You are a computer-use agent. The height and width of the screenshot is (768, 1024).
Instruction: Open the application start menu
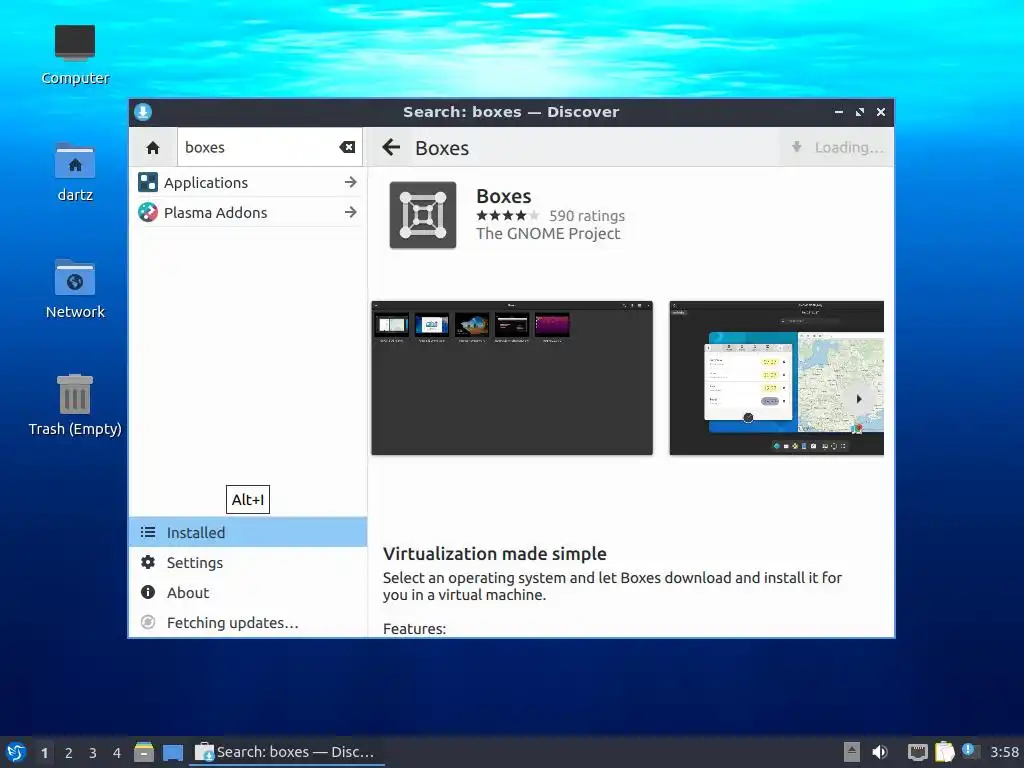pyautogui.click(x=16, y=752)
